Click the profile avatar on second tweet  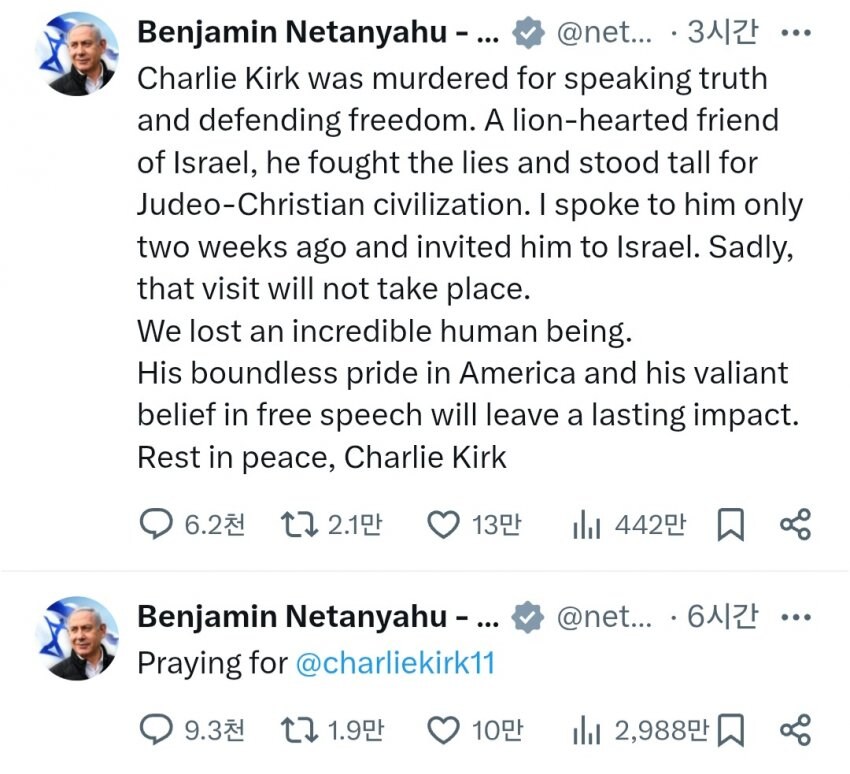tap(77, 638)
